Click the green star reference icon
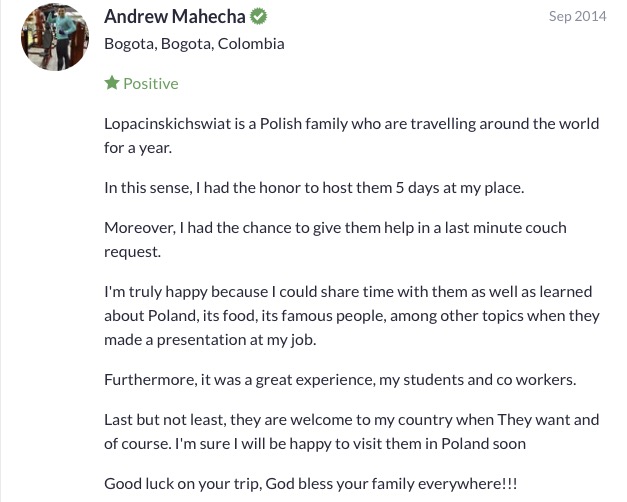This screenshot has height=502, width=627. (112, 83)
